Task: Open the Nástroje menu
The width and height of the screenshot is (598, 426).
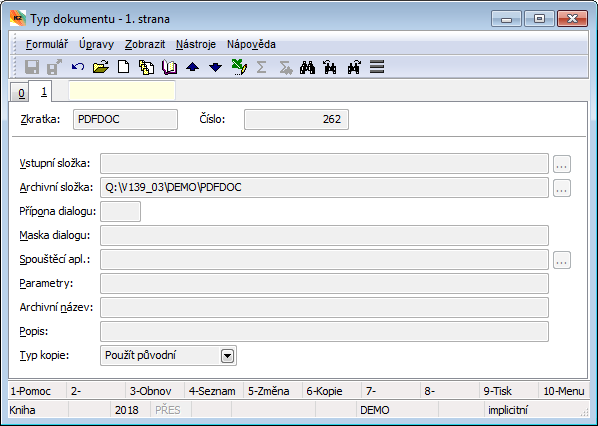Action: pyautogui.click(x=196, y=44)
